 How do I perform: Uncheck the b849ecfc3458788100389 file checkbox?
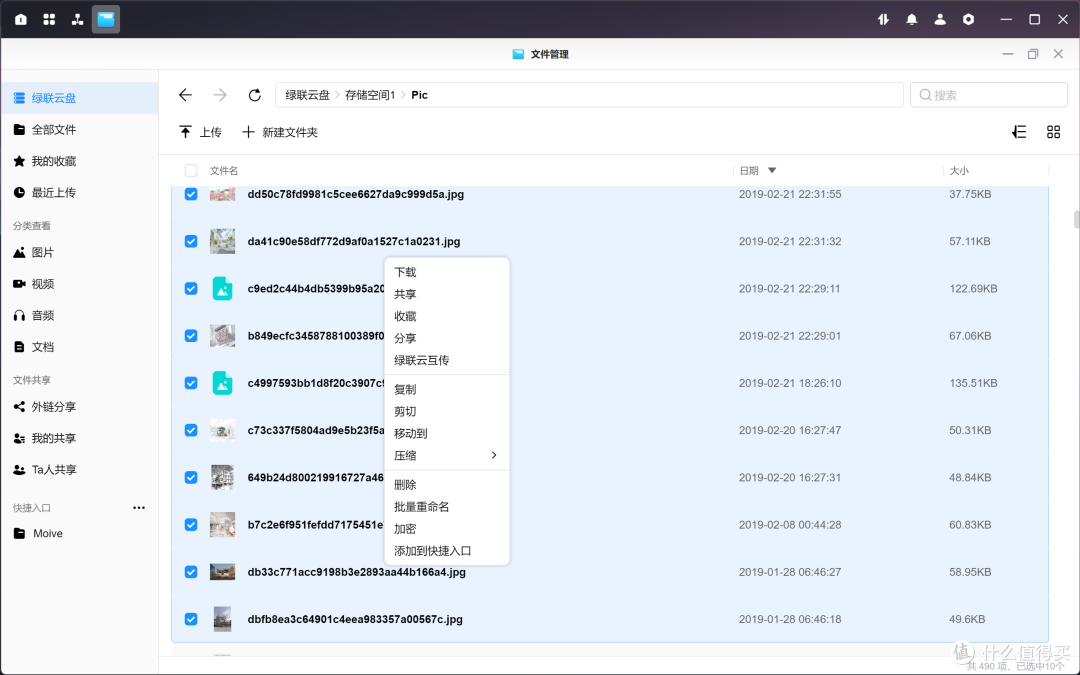point(191,336)
